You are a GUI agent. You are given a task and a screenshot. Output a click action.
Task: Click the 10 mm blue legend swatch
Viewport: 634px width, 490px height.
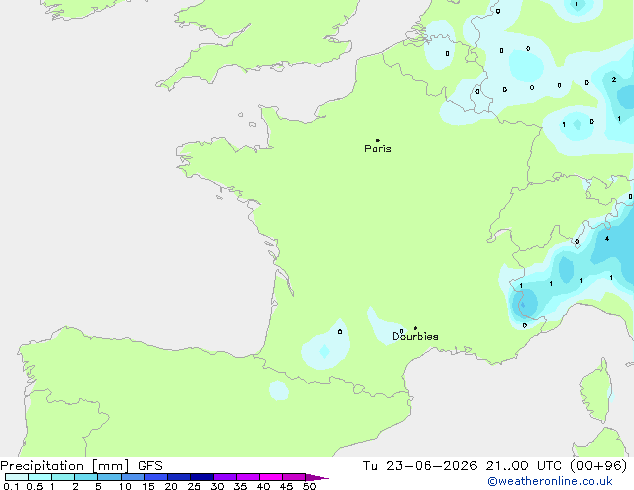coord(133,477)
